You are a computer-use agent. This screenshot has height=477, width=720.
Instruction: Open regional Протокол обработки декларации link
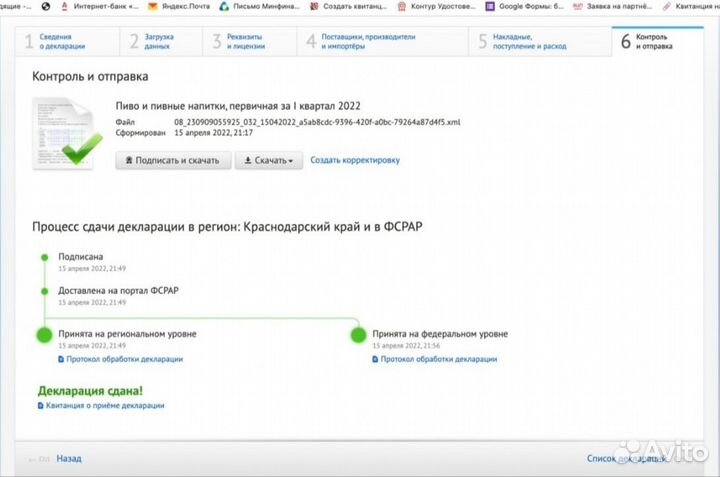(x=124, y=359)
